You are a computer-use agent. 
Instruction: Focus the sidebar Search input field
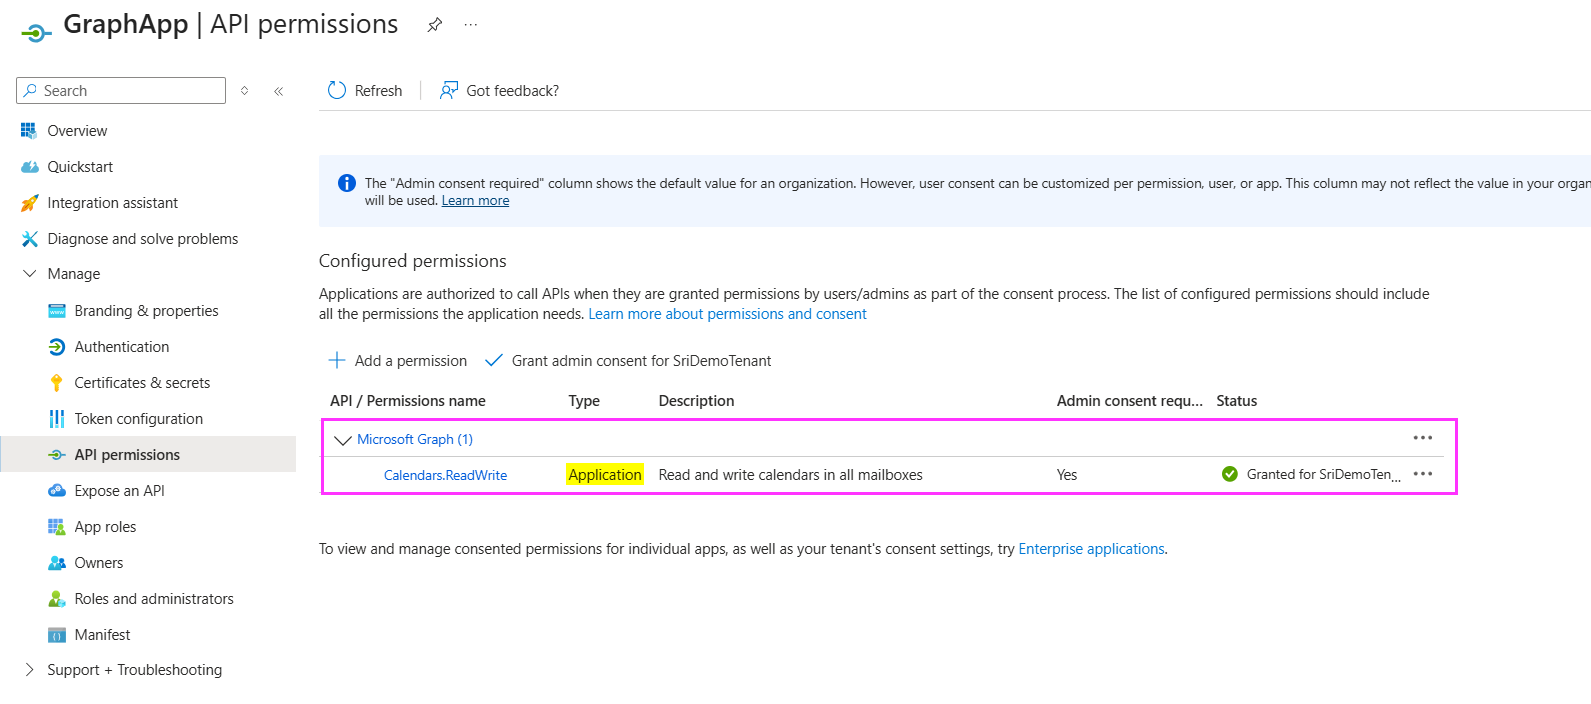[x=121, y=90]
